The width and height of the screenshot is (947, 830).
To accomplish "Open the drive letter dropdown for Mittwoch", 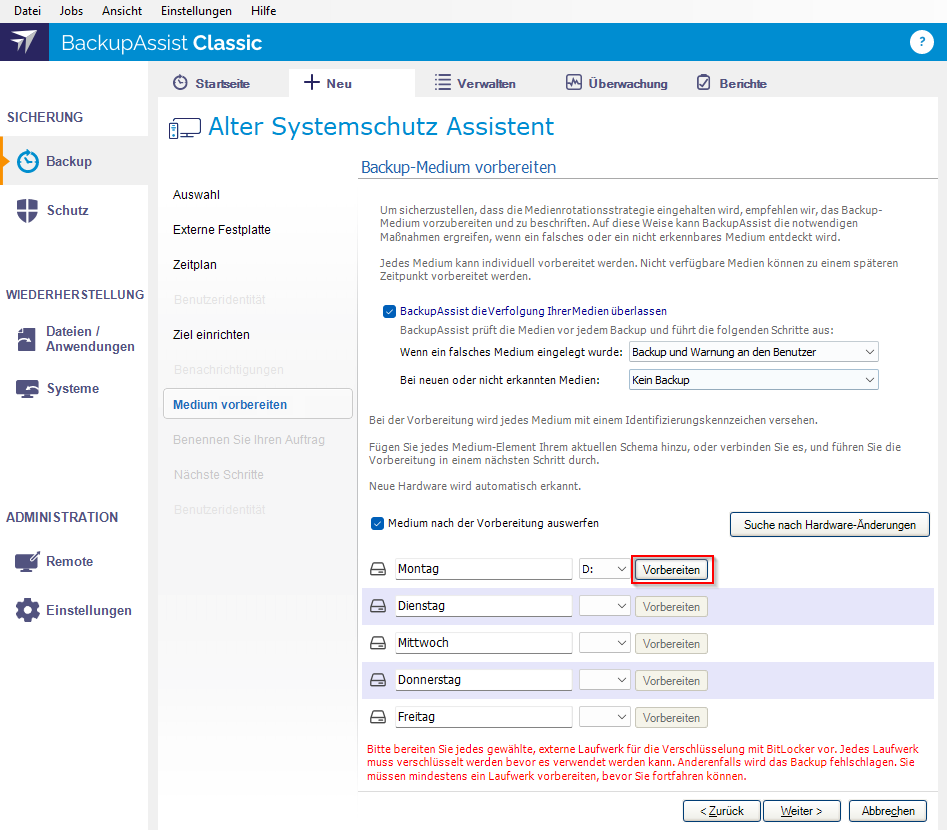I will [x=604, y=643].
